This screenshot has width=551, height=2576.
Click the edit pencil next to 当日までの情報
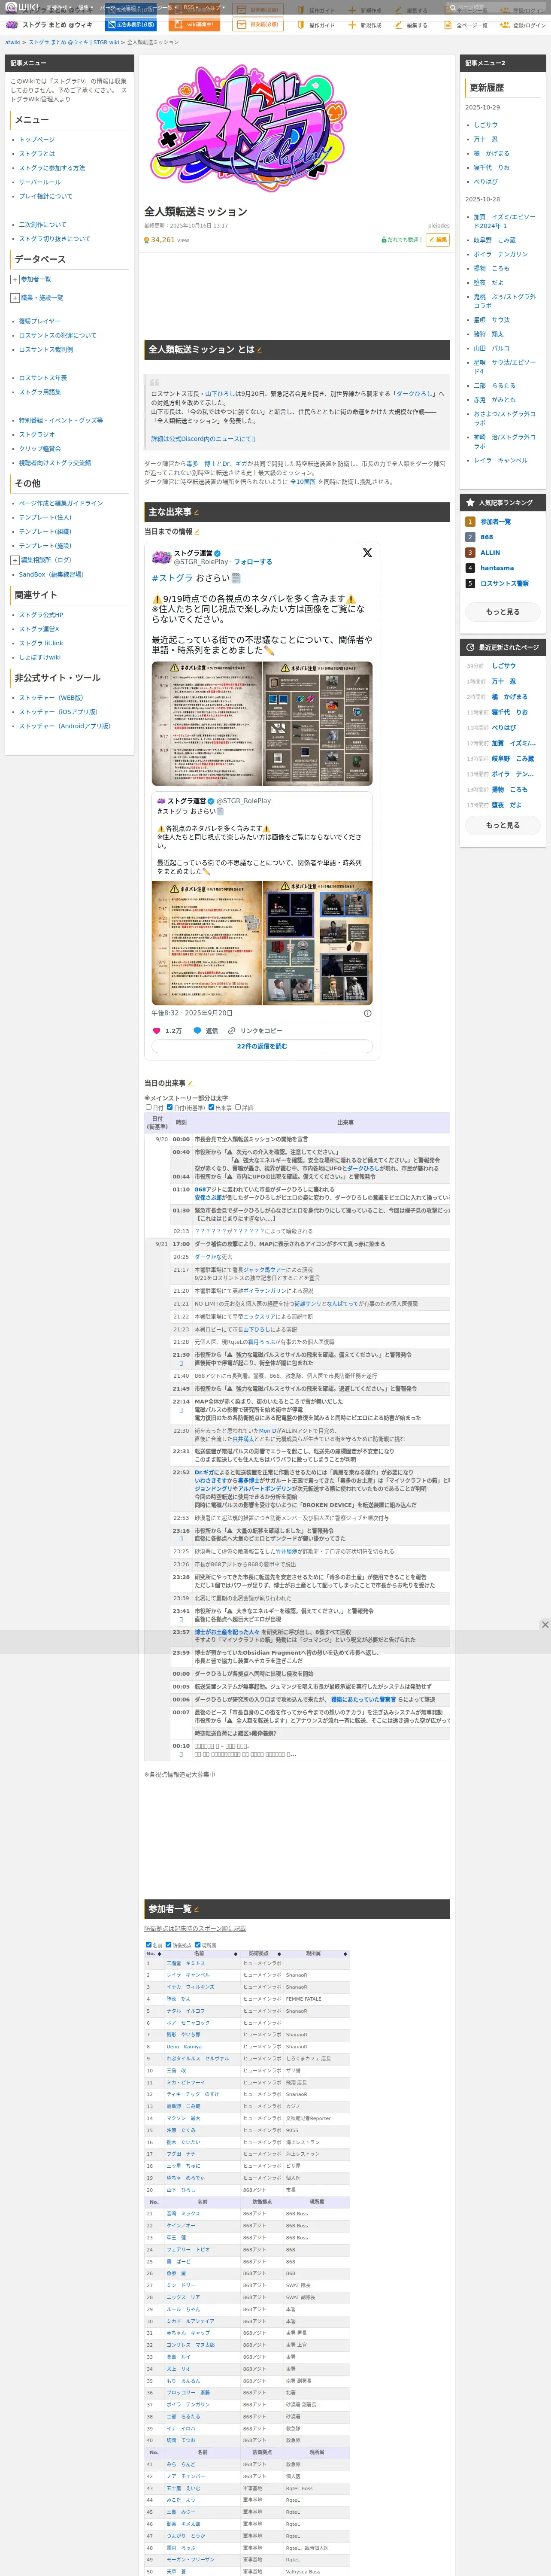197,532
